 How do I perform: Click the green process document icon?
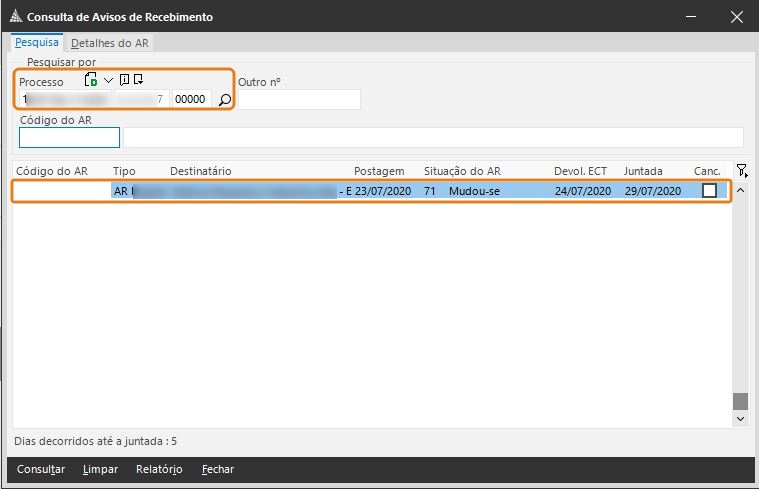pos(91,80)
